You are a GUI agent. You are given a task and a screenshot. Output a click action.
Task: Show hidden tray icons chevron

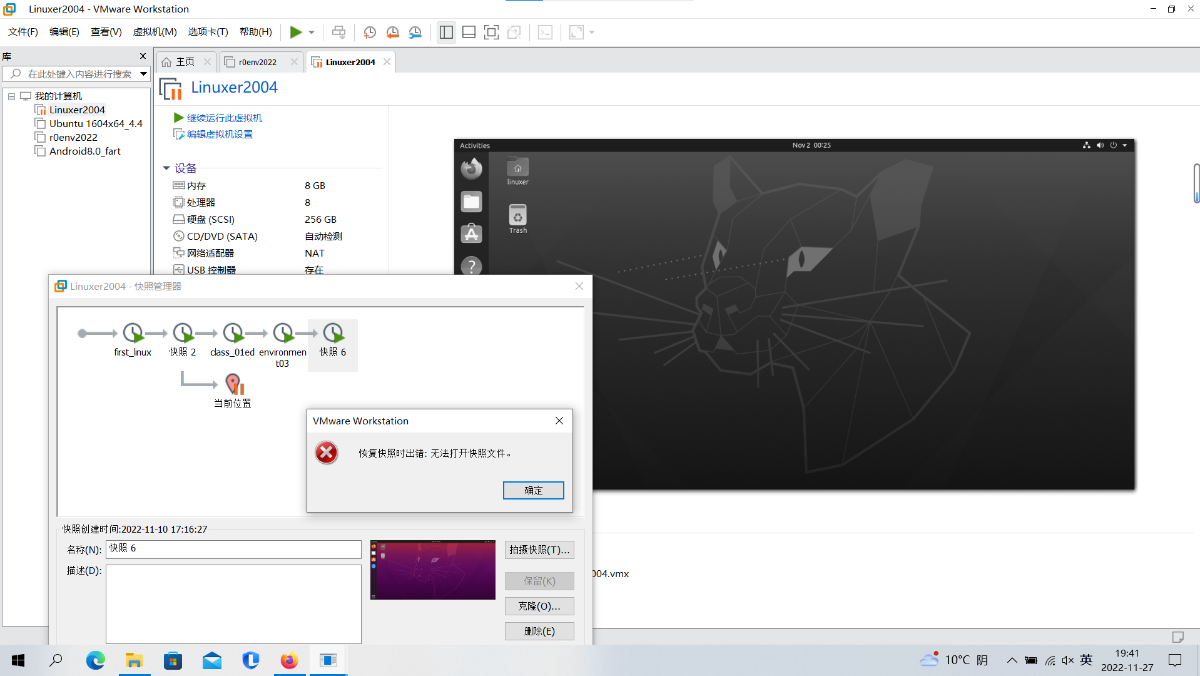(x=1012, y=660)
